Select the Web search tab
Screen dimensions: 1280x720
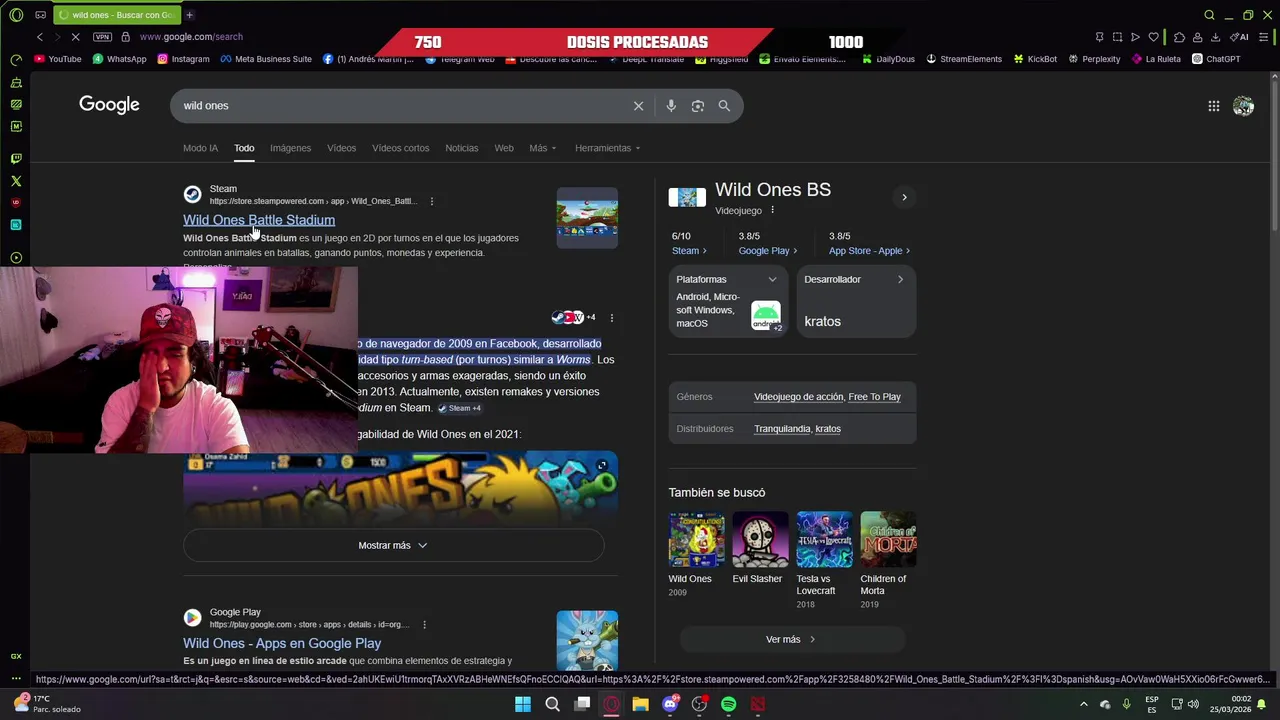click(x=504, y=148)
